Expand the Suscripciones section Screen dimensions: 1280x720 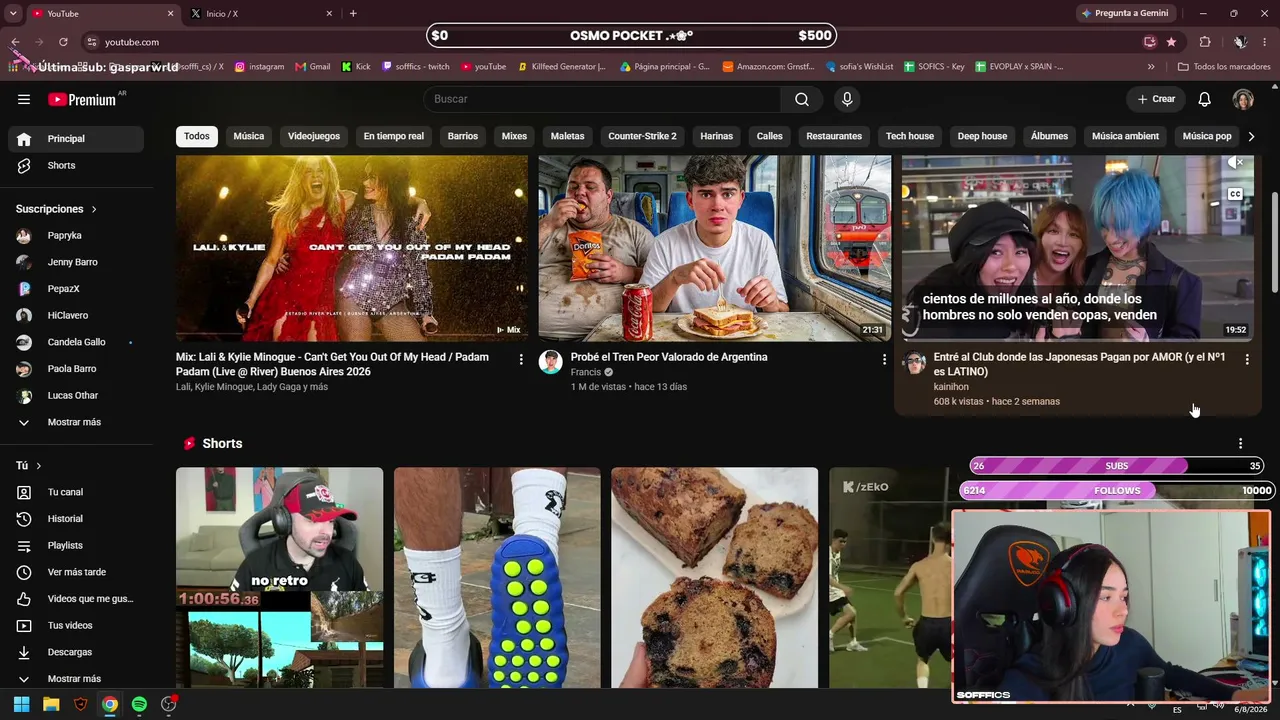56,209
